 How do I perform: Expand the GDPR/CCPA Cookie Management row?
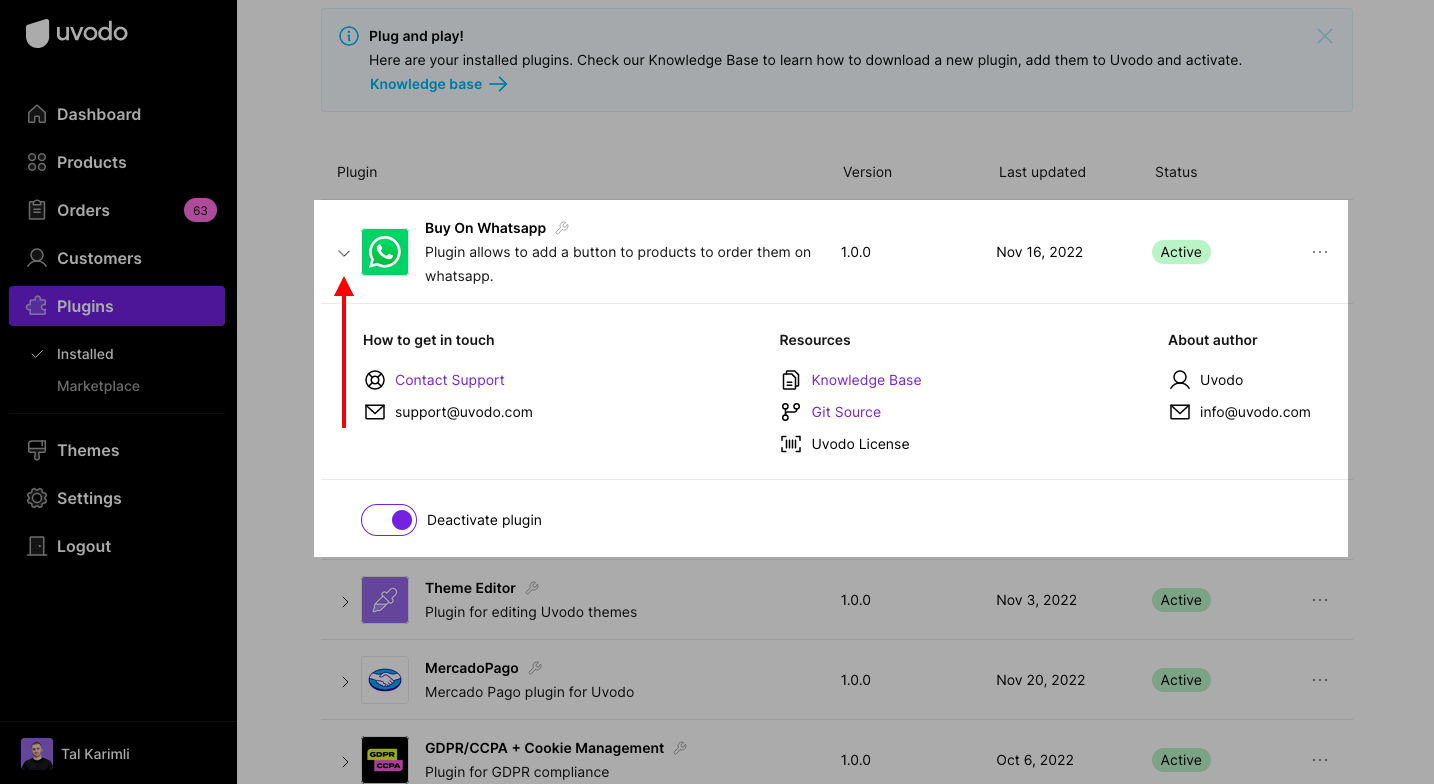pos(344,761)
